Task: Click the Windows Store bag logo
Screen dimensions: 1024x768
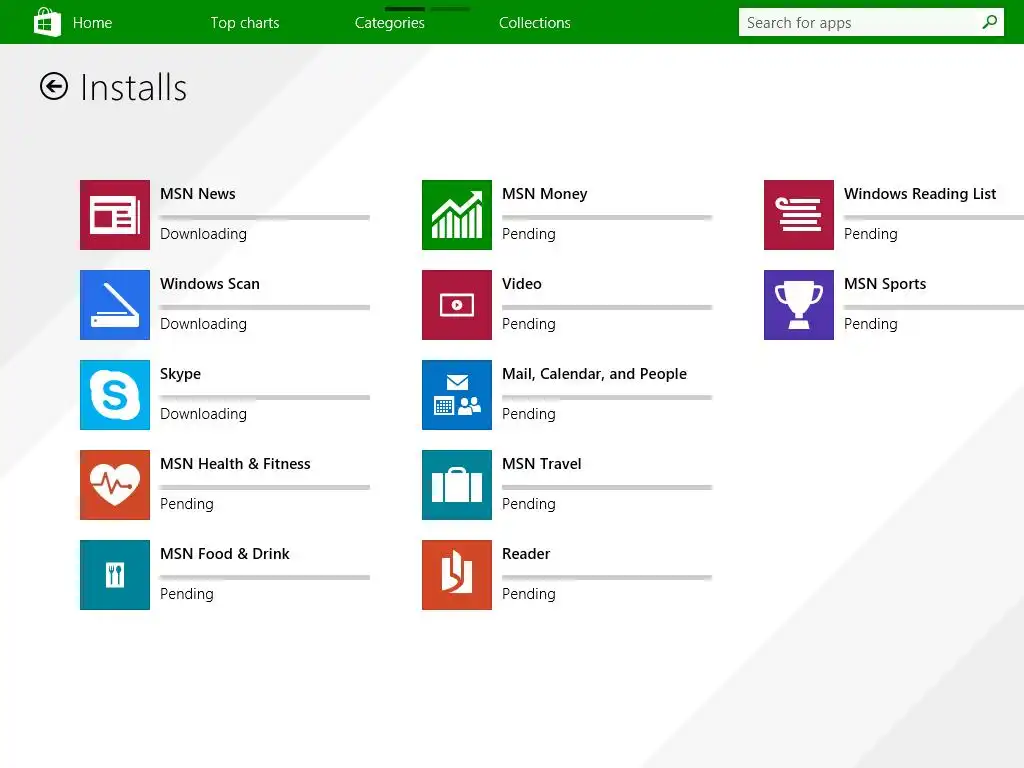Action: pyautogui.click(x=47, y=22)
